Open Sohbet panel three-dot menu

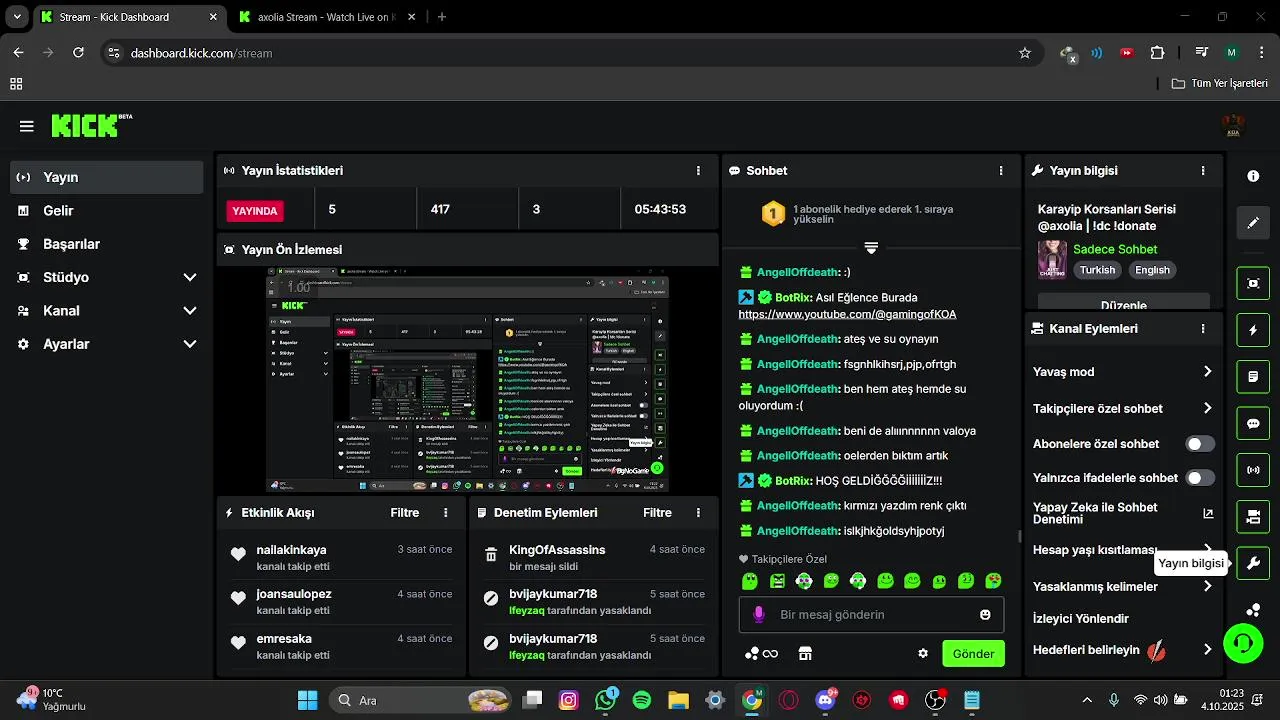pyautogui.click(x=1001, y=171)
